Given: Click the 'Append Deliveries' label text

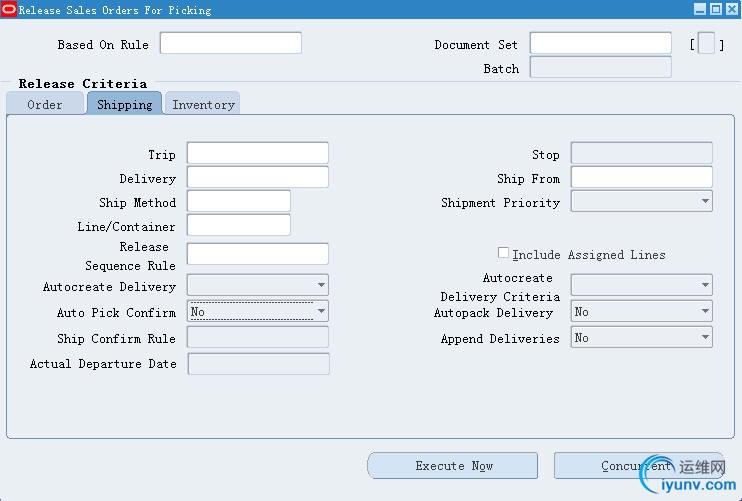Looking at the screenshot, I should tap(500, 339).
